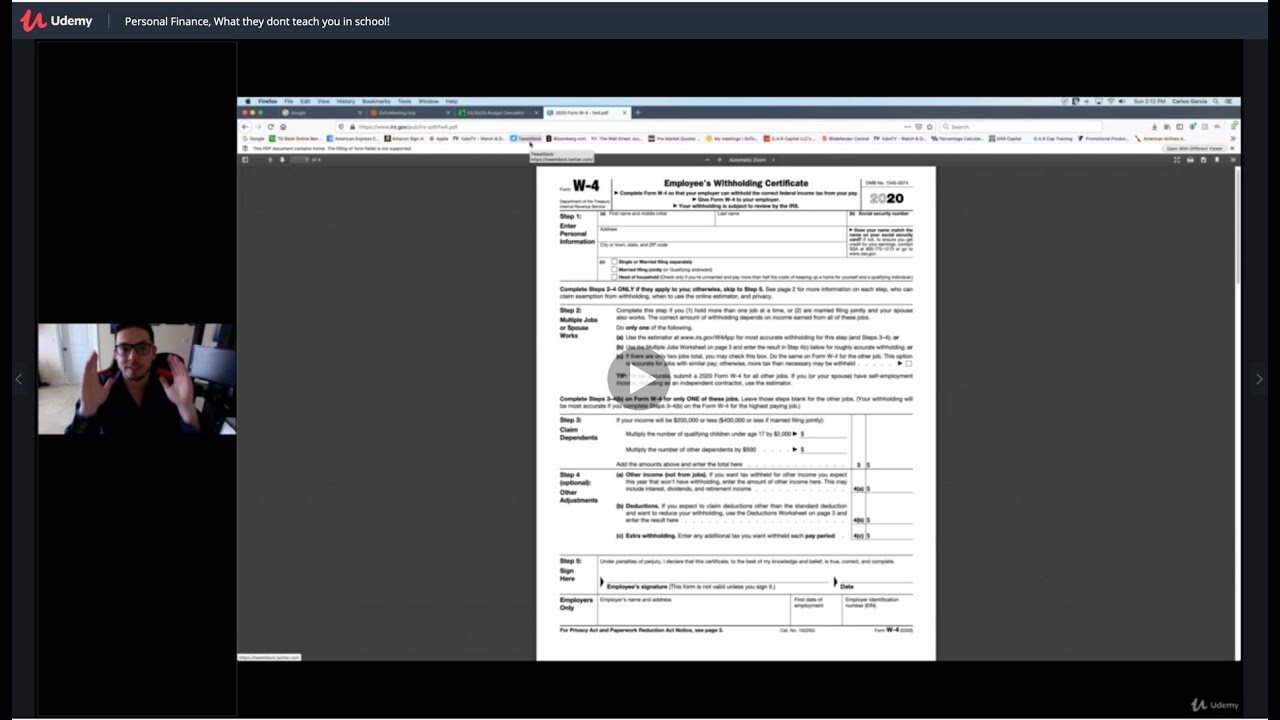Bookmark this page with the star icon

(929, 127)
